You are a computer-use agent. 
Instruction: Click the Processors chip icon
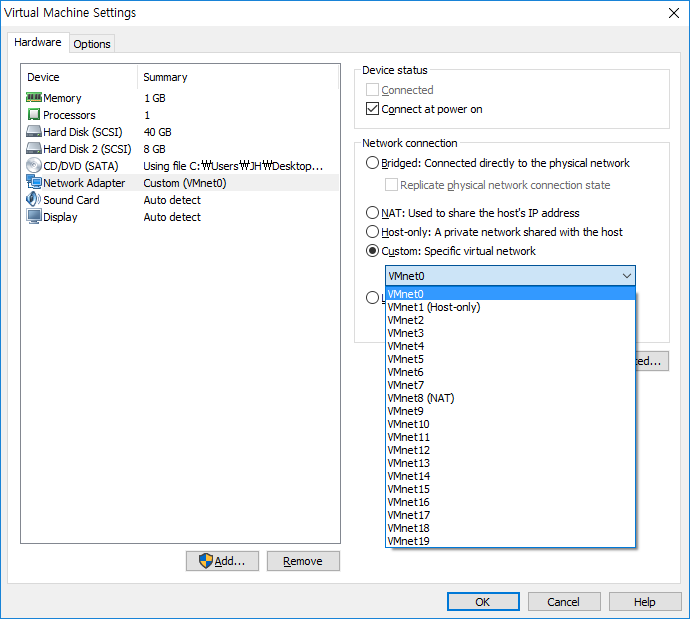(x=34, y=114)
